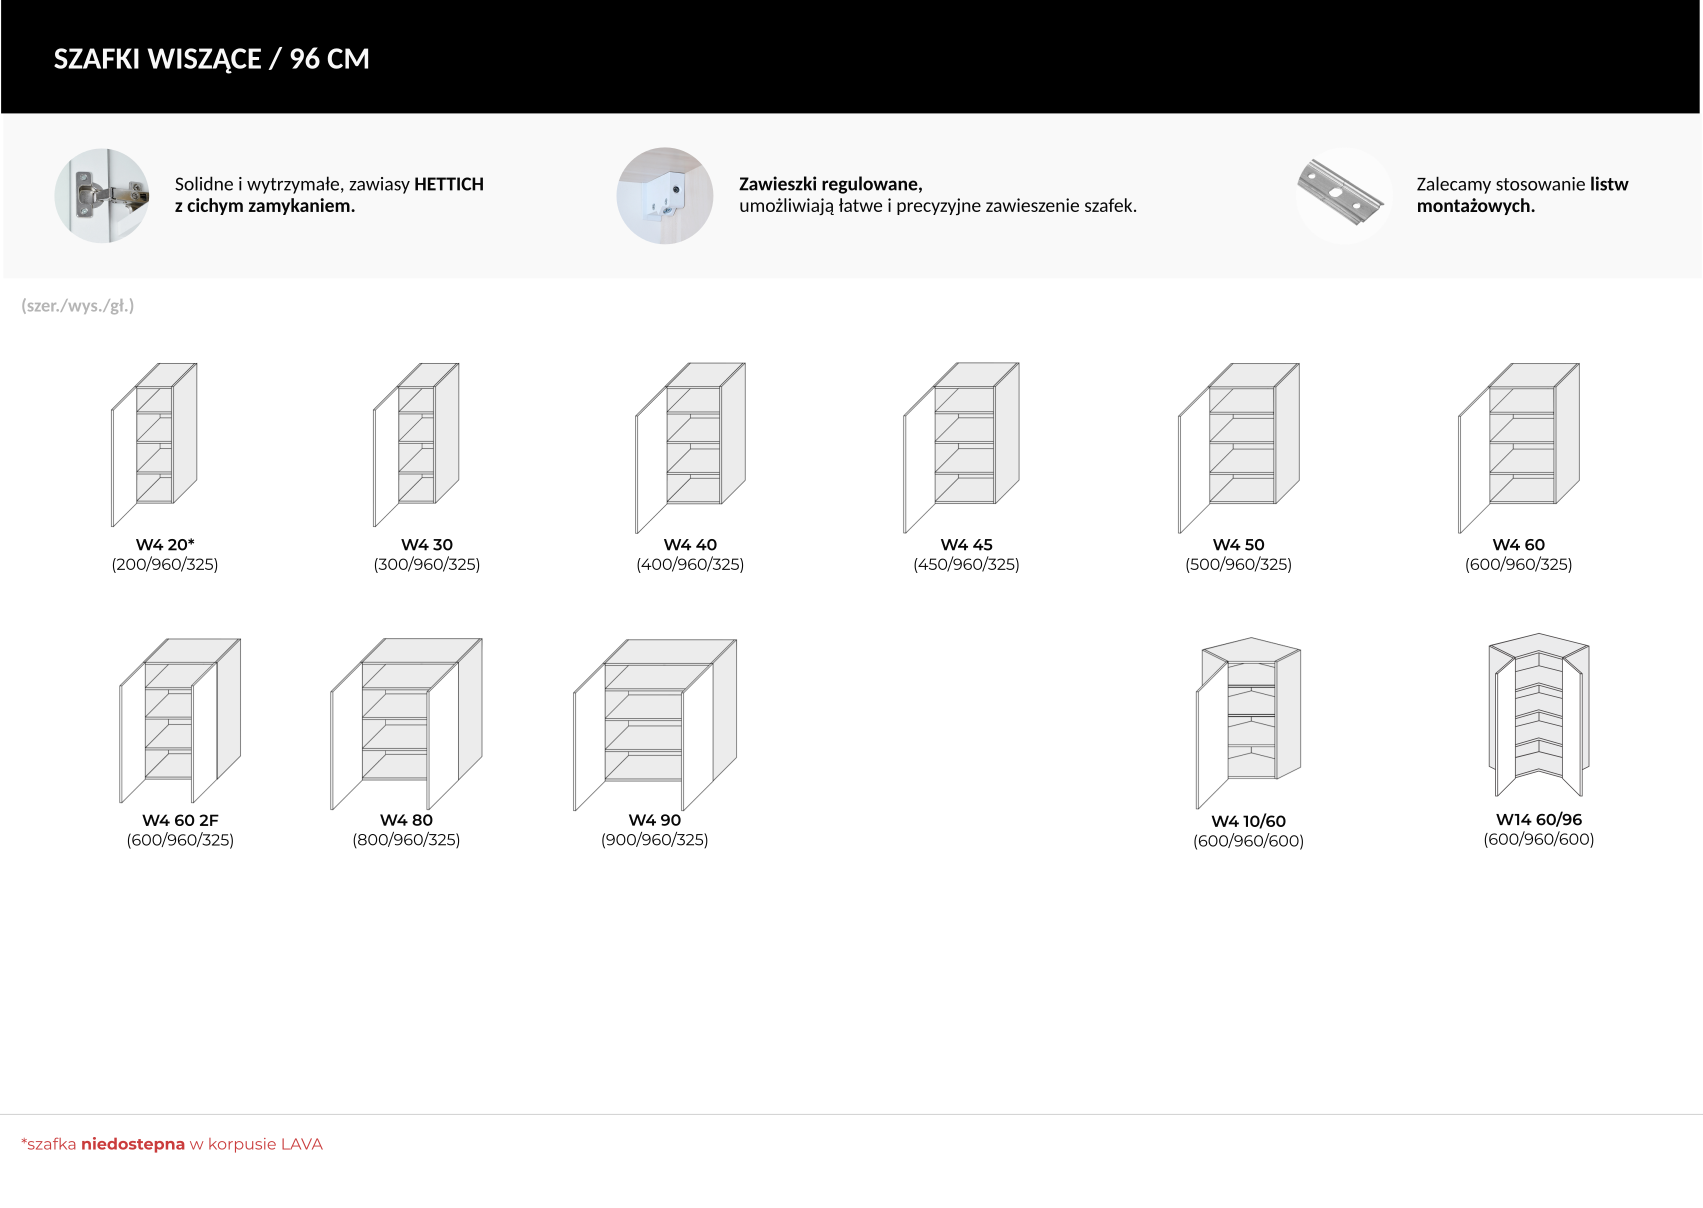
Task: Select the W14 60/96 corner cabinet drawing
Action: tap(1538, 714)
